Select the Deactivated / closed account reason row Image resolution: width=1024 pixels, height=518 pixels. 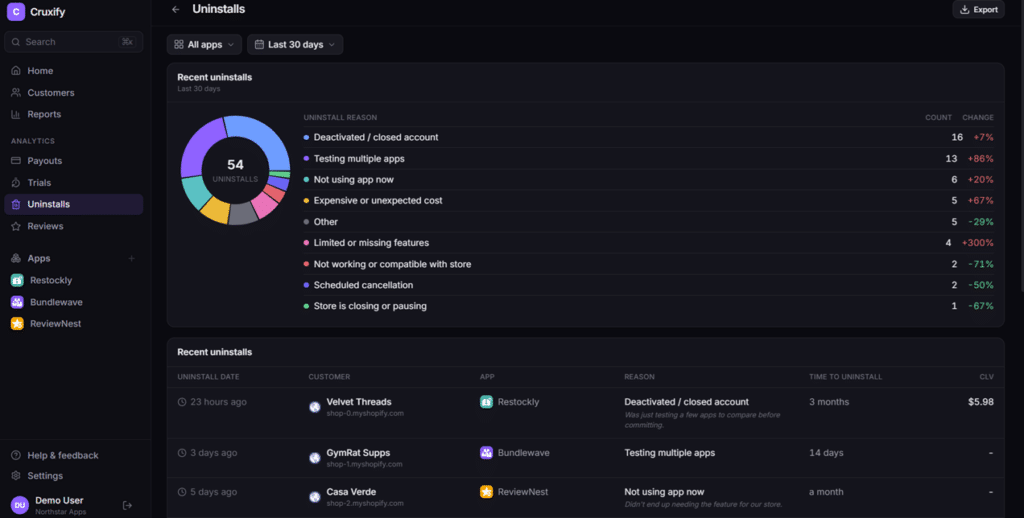point(648,137)
